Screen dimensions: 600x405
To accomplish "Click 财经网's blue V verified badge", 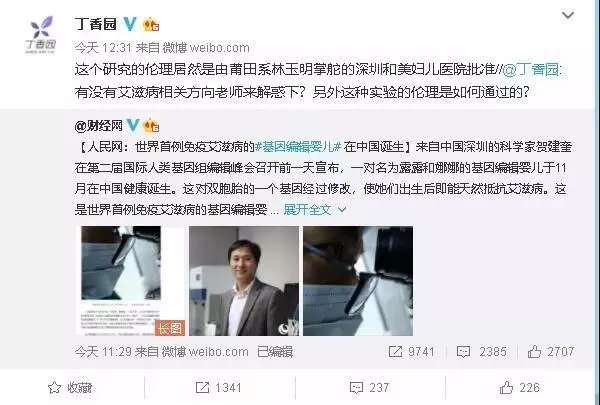I will point(132,125).
